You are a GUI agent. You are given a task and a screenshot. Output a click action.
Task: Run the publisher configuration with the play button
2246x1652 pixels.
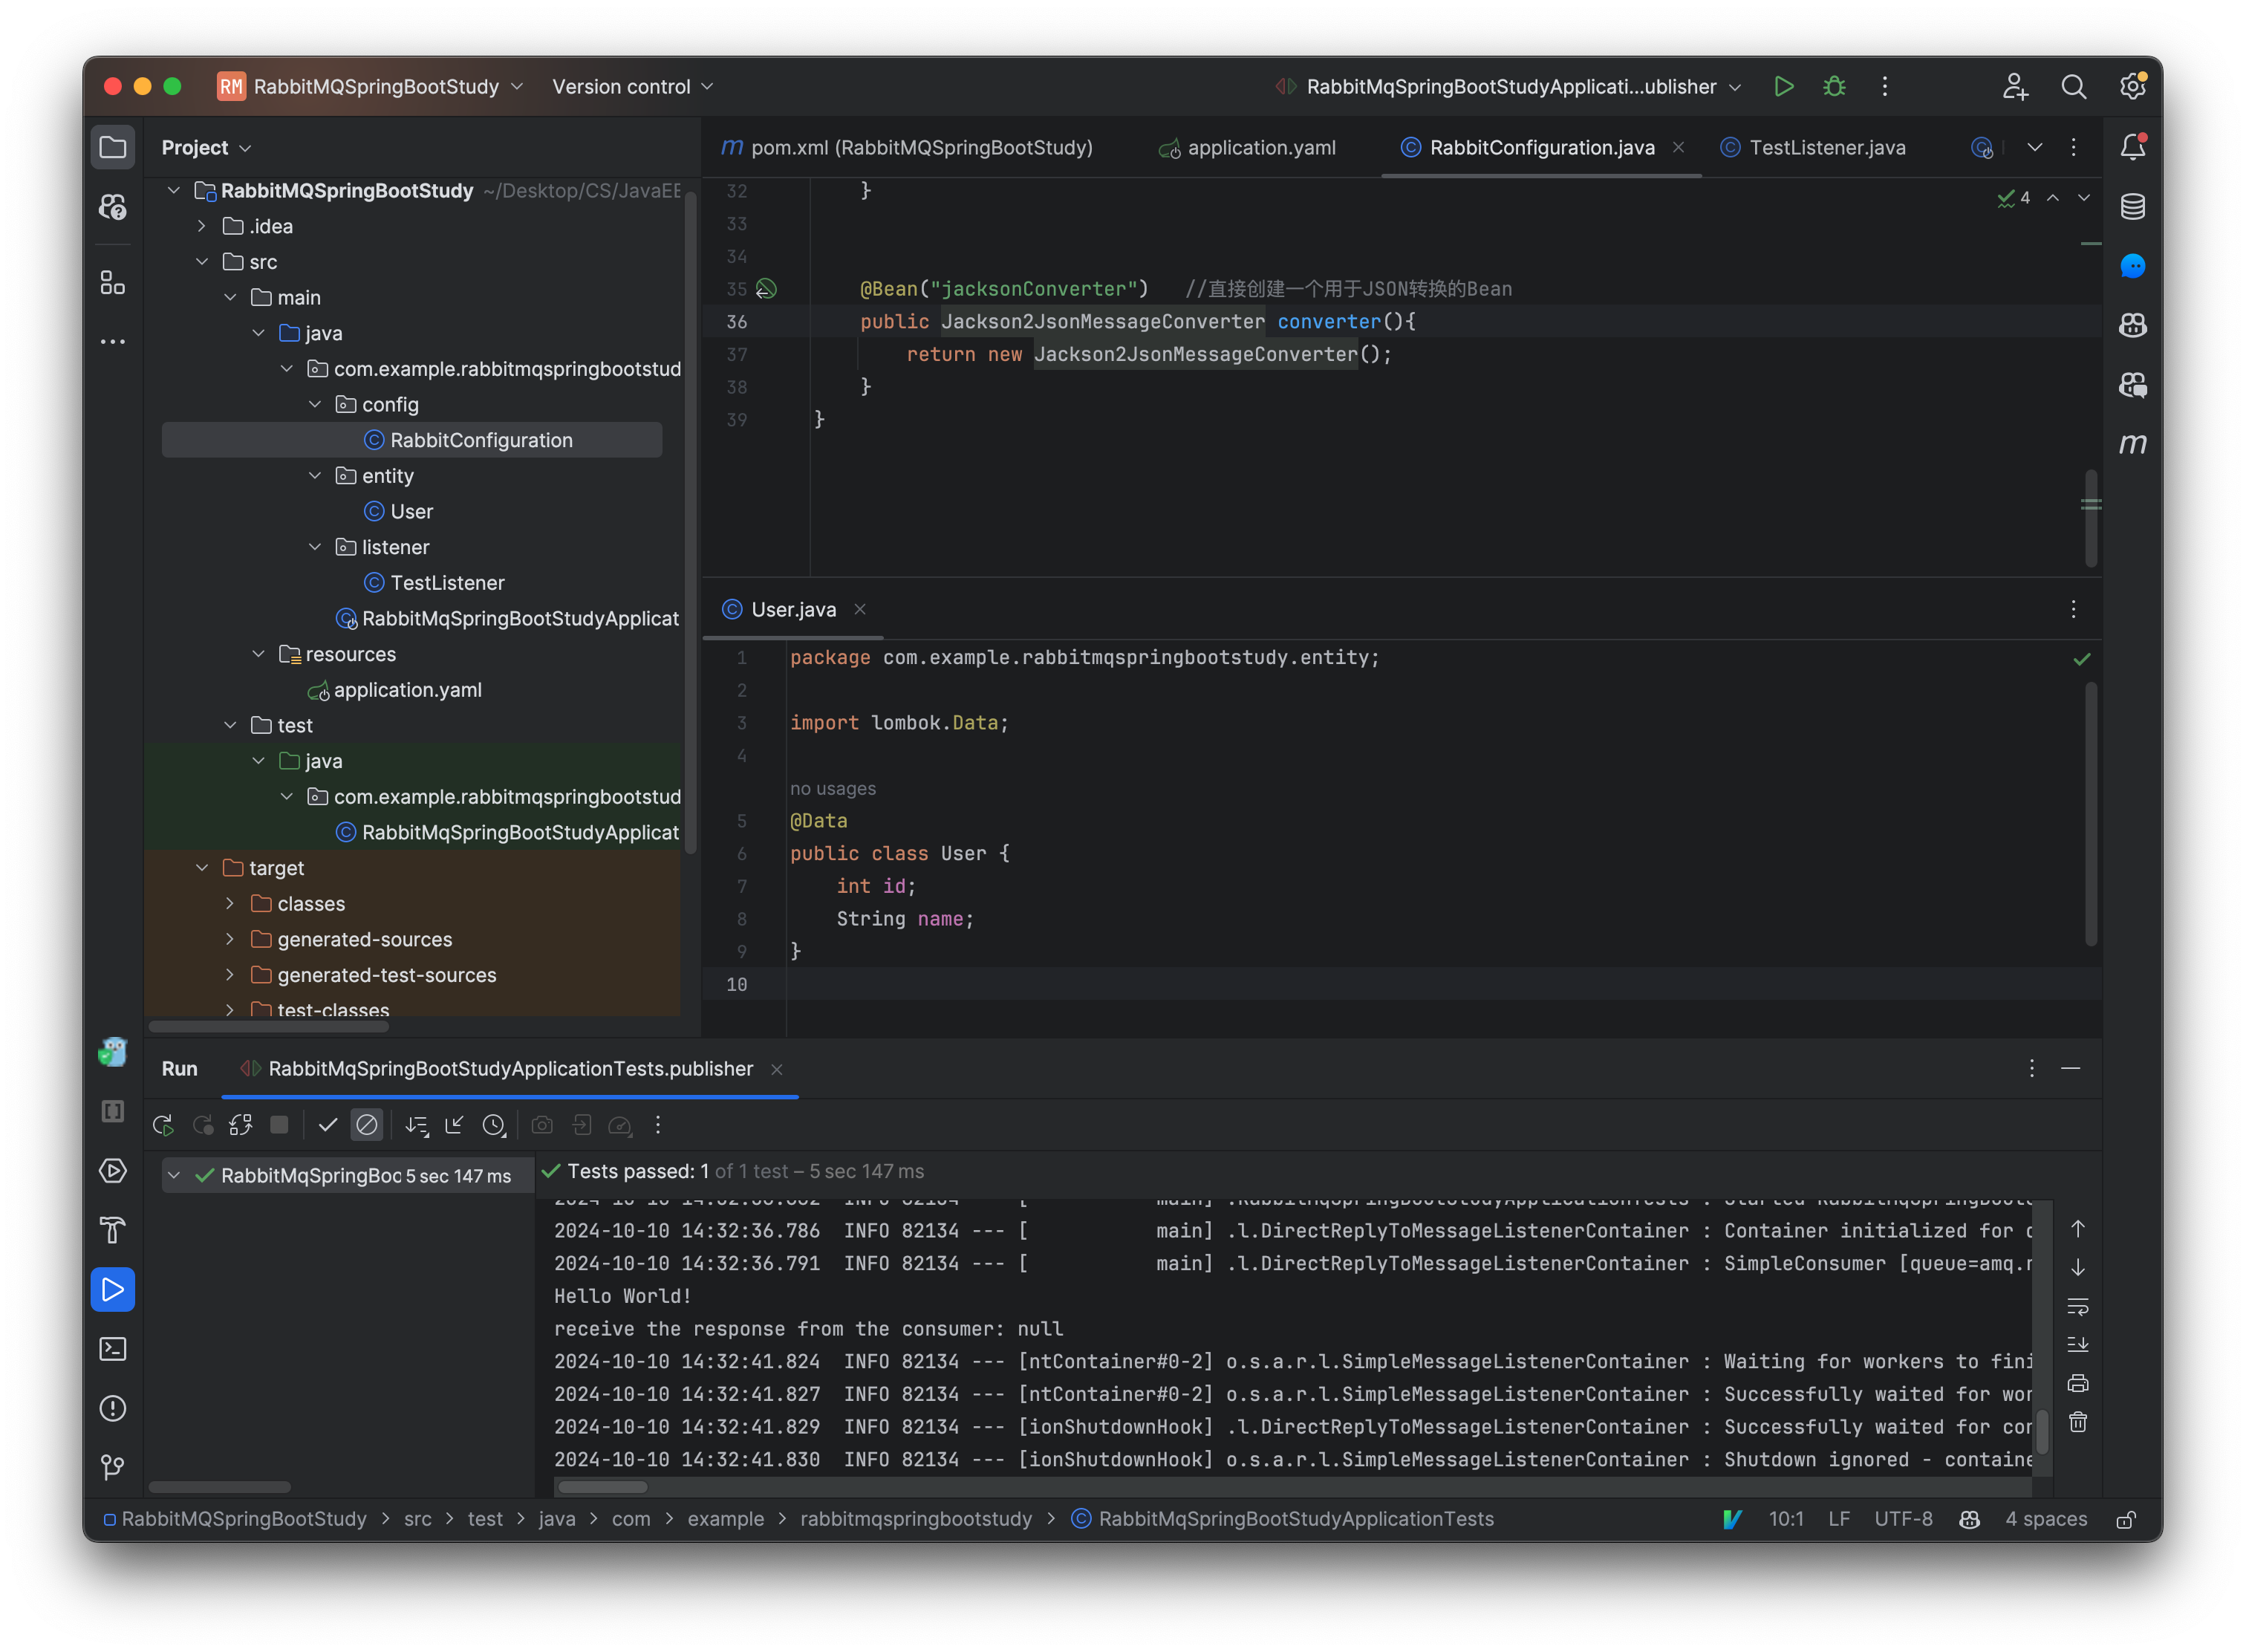coord(1784,87)
